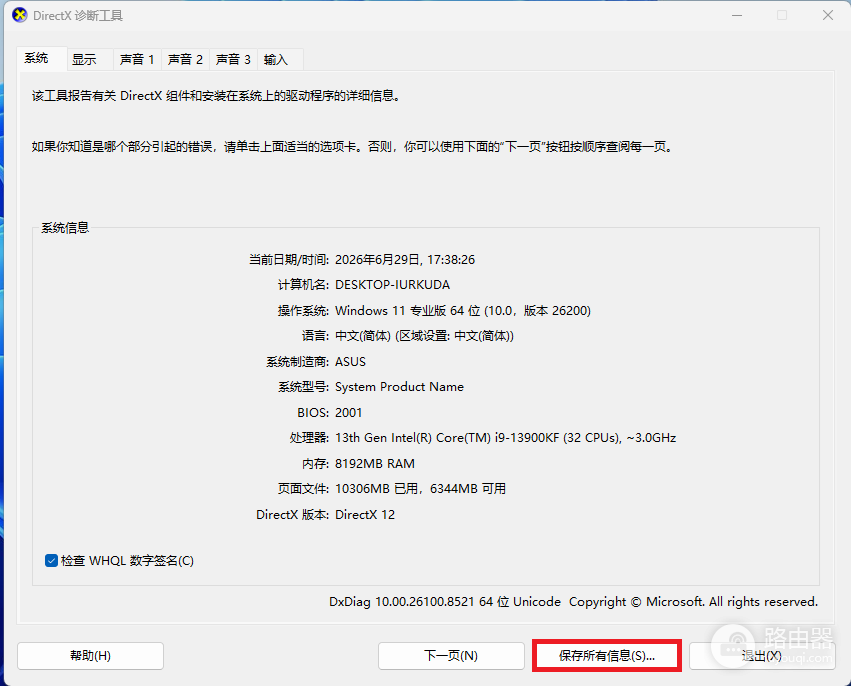
Task: Click the DirectX 12 version value
Action: tap(365, 514)
